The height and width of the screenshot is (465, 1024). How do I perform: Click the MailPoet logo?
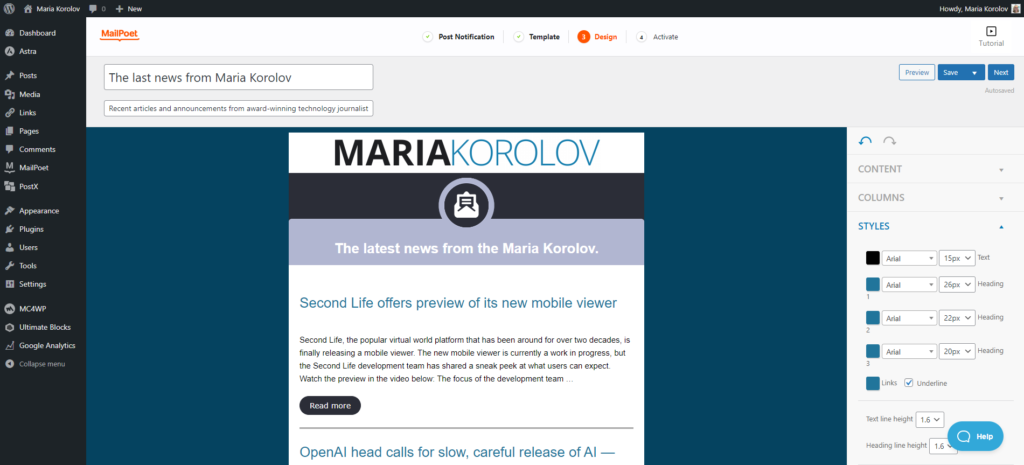pyautogui.click(x=120, y=35)
